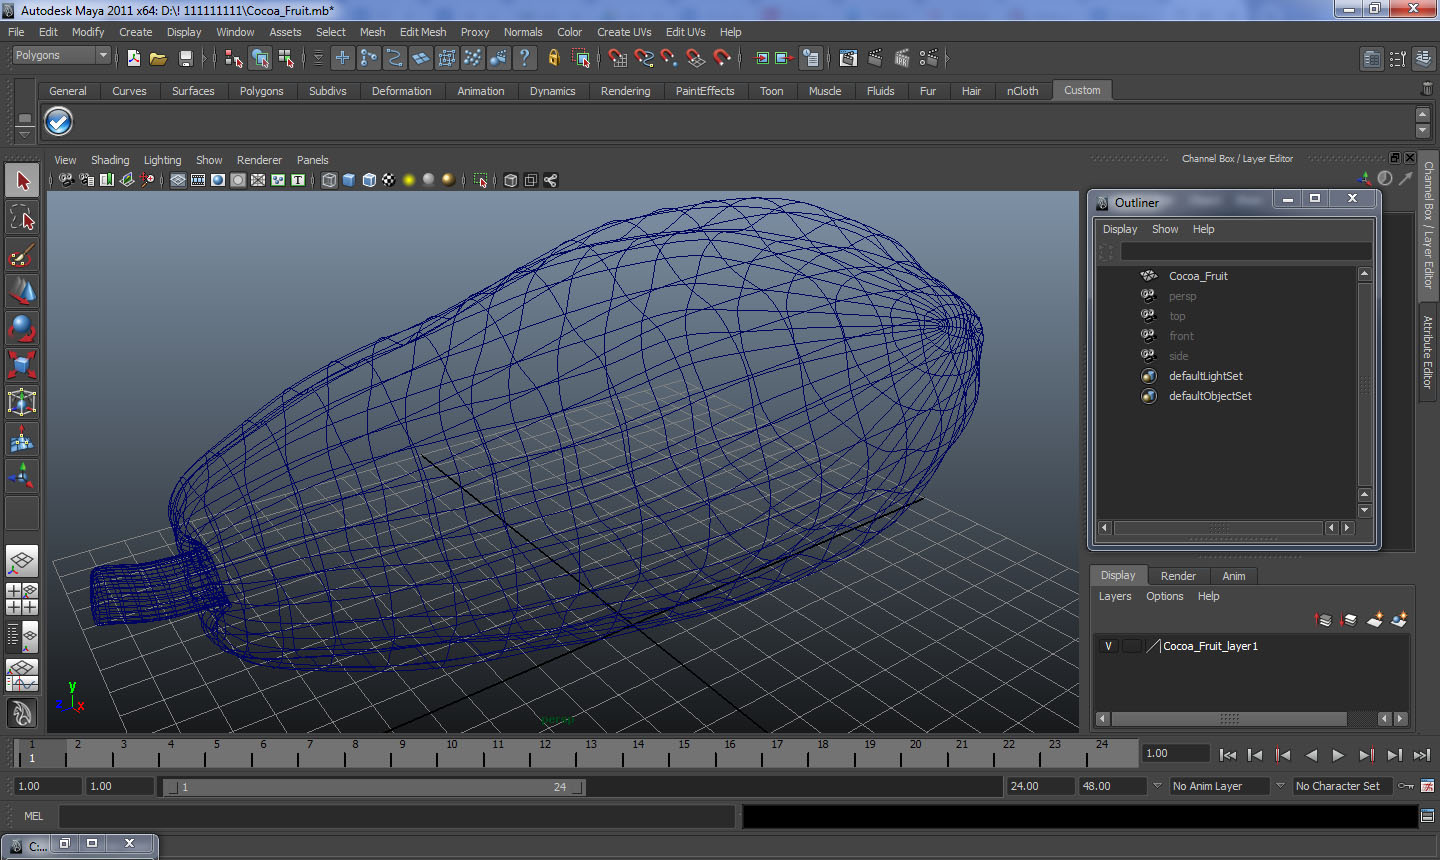
Task: Click the New Scene icon
Action: (133, 58)
